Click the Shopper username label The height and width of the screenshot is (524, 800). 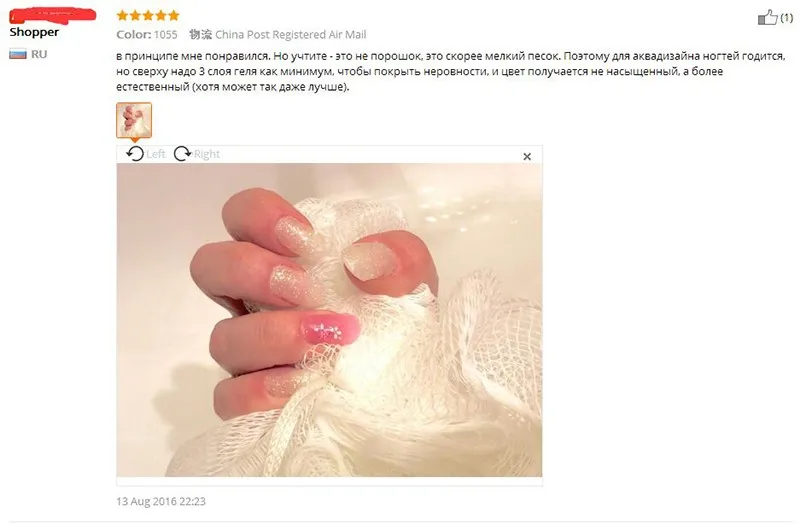click(x=34, y=32)
